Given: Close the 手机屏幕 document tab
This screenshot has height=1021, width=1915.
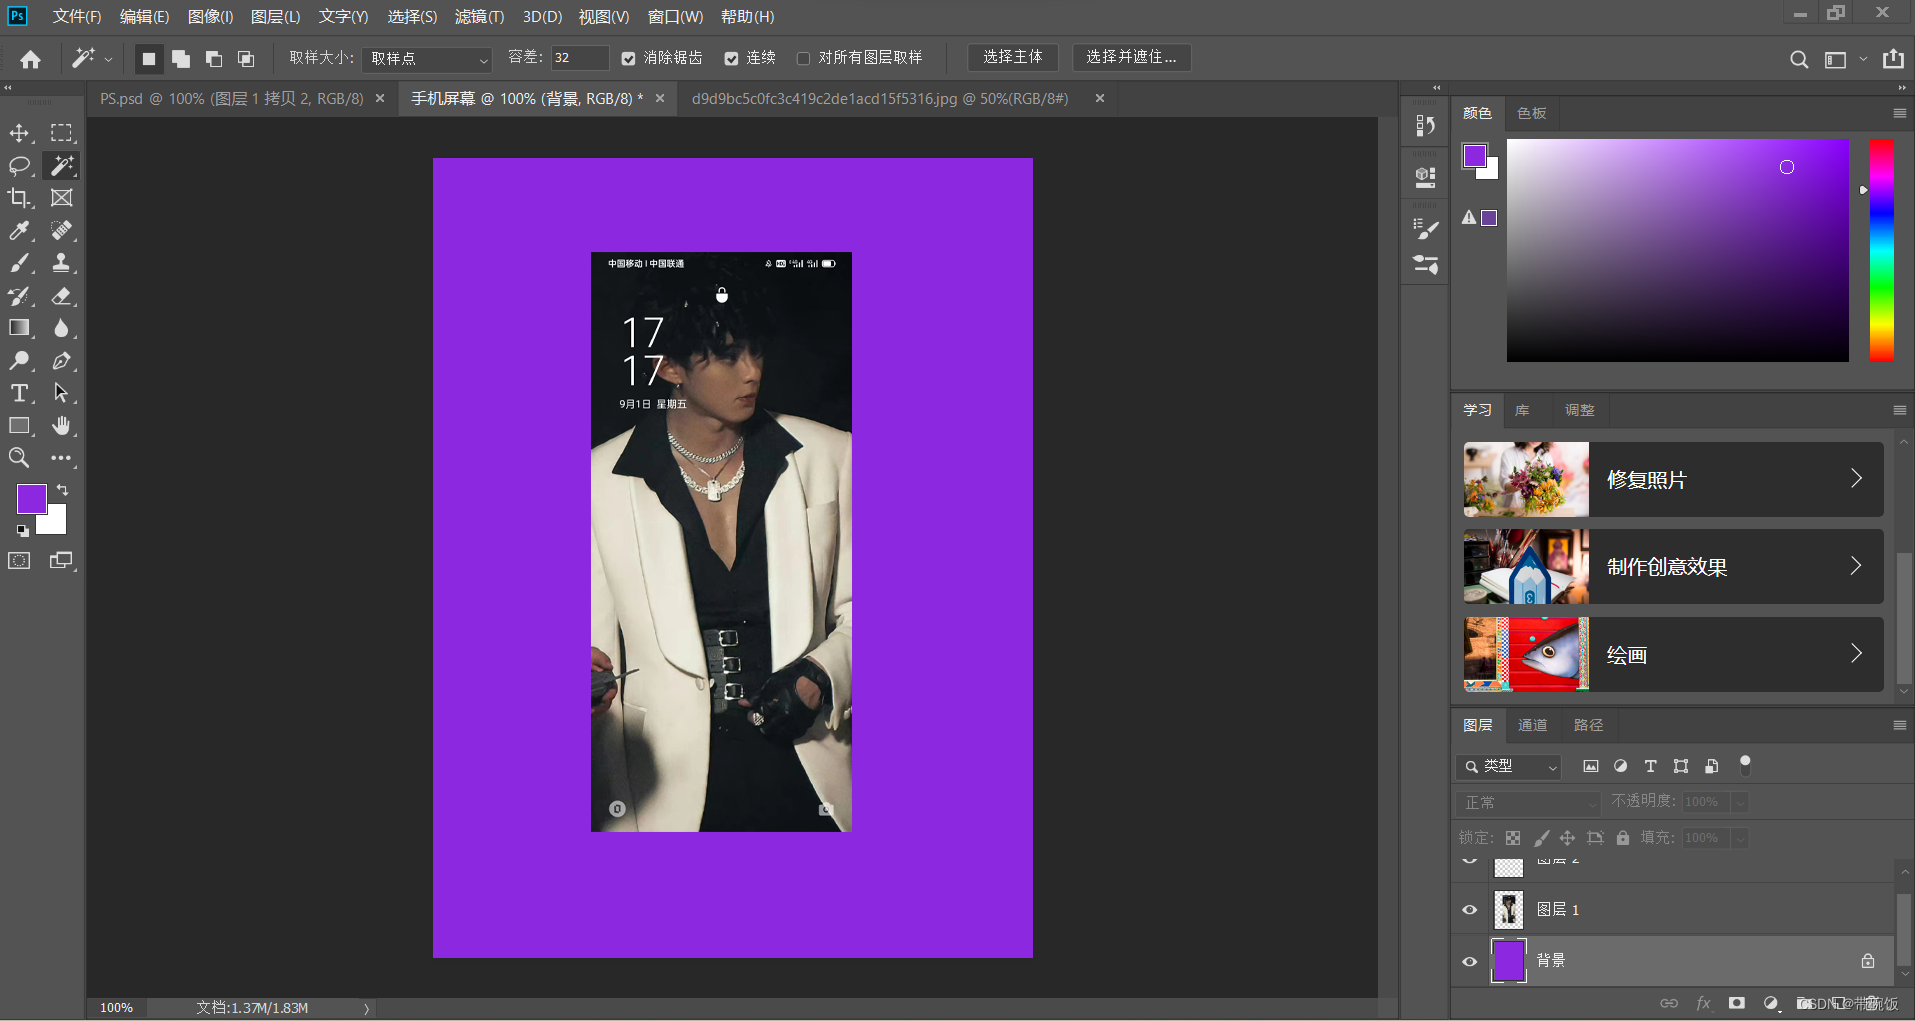Looking at the screenshot, I should pos(660,99).
